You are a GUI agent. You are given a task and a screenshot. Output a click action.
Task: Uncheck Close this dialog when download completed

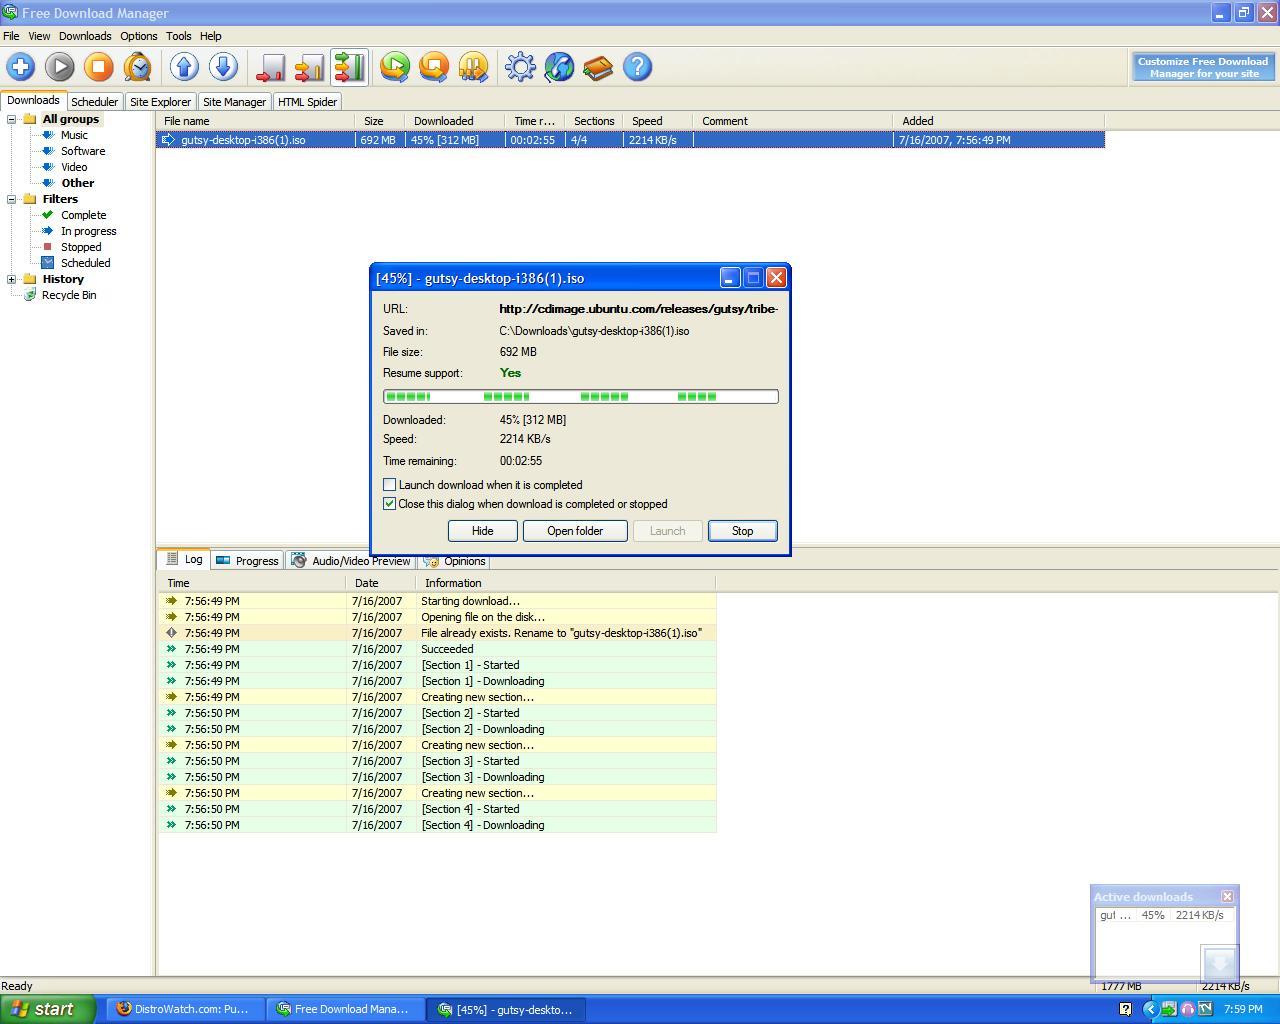390,504
